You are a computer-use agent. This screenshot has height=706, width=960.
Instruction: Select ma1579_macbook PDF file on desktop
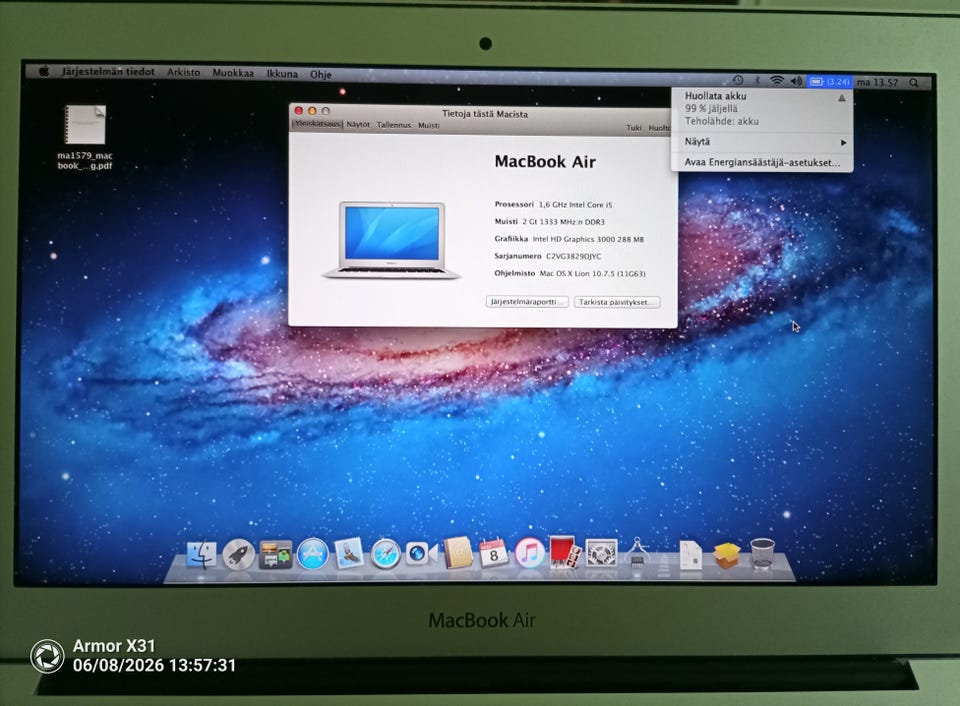tap(85, 137)
